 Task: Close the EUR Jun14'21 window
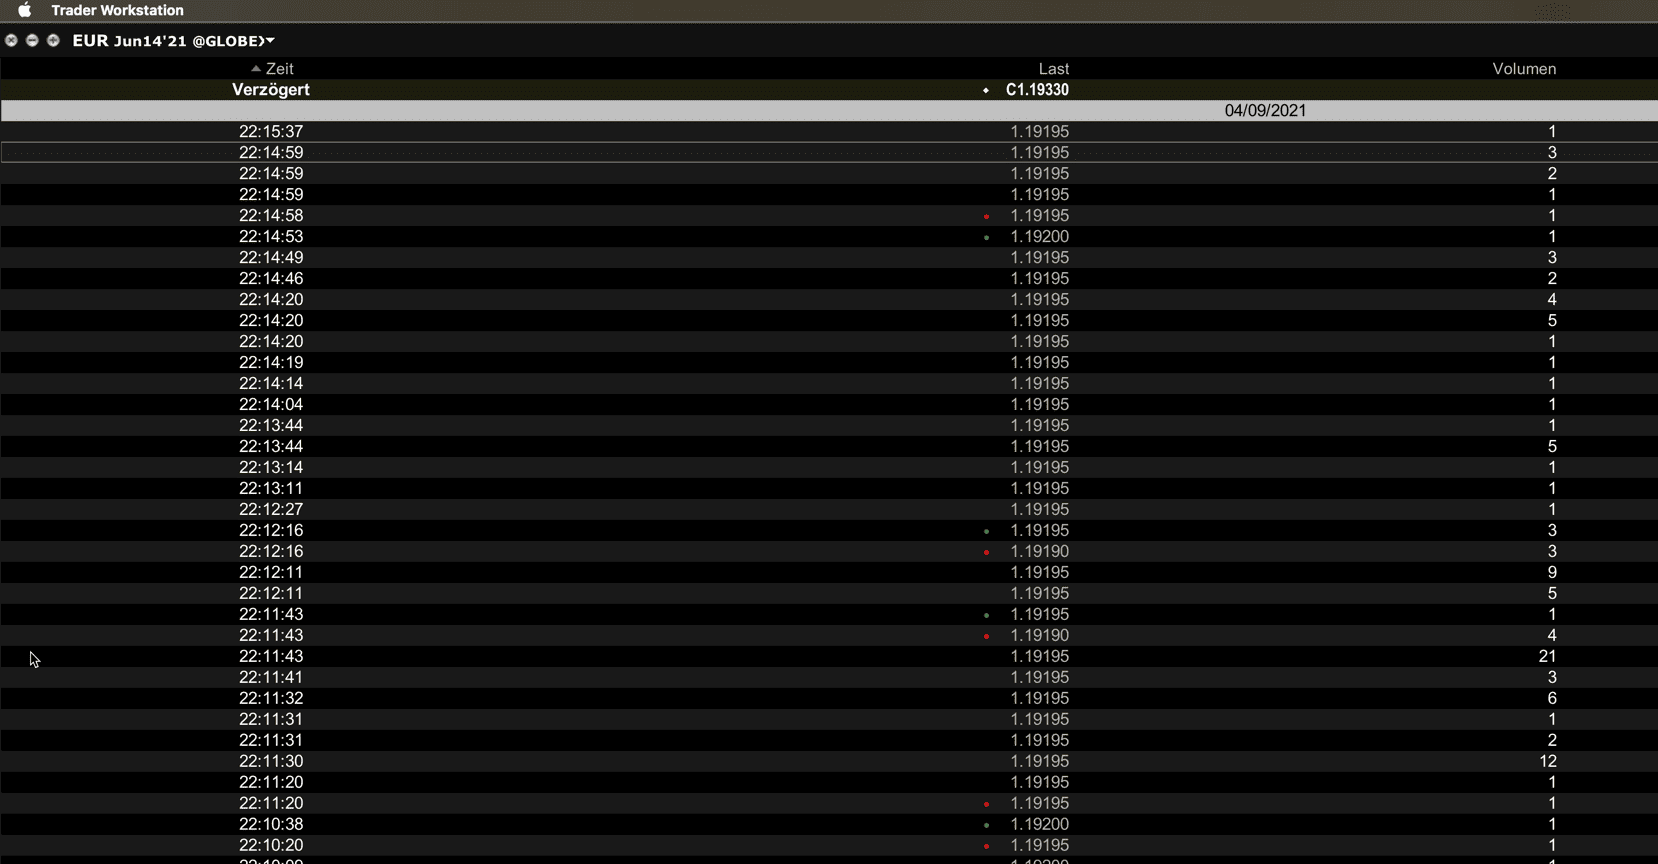point(11,41)
